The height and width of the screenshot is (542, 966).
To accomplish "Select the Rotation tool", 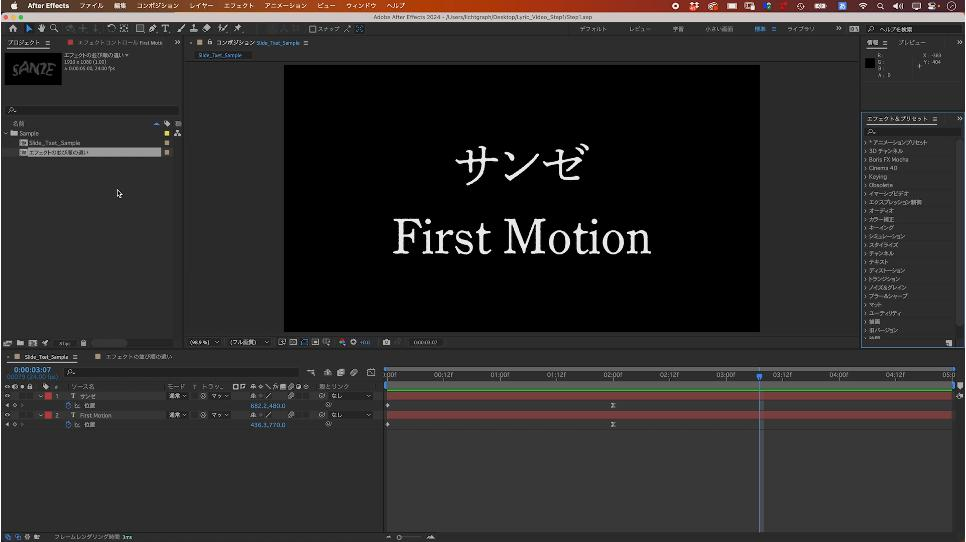I will click(111, 28).
